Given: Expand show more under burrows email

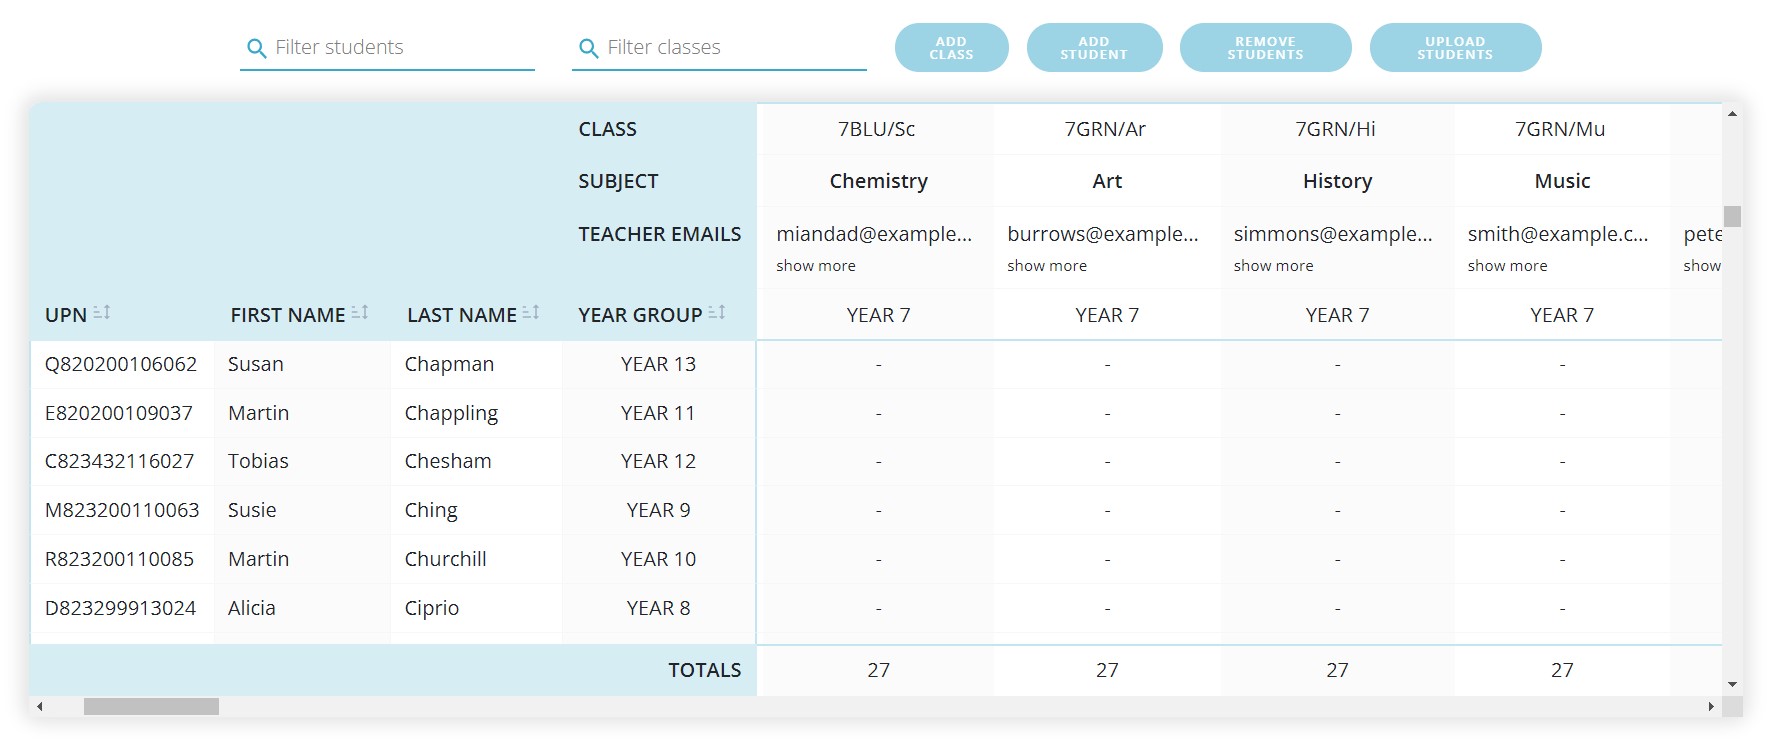Looking at the screenshot, I should point(1046,266).
